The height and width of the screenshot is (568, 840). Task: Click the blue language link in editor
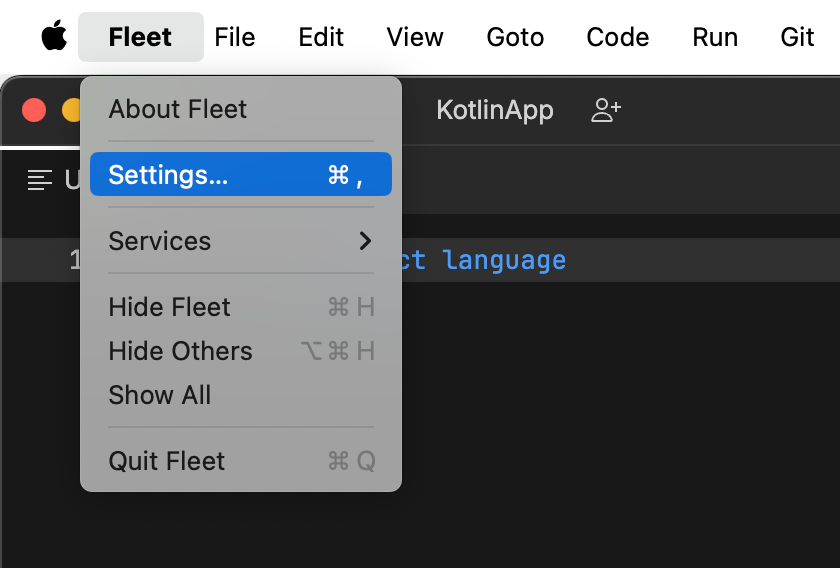pos(504,261)
